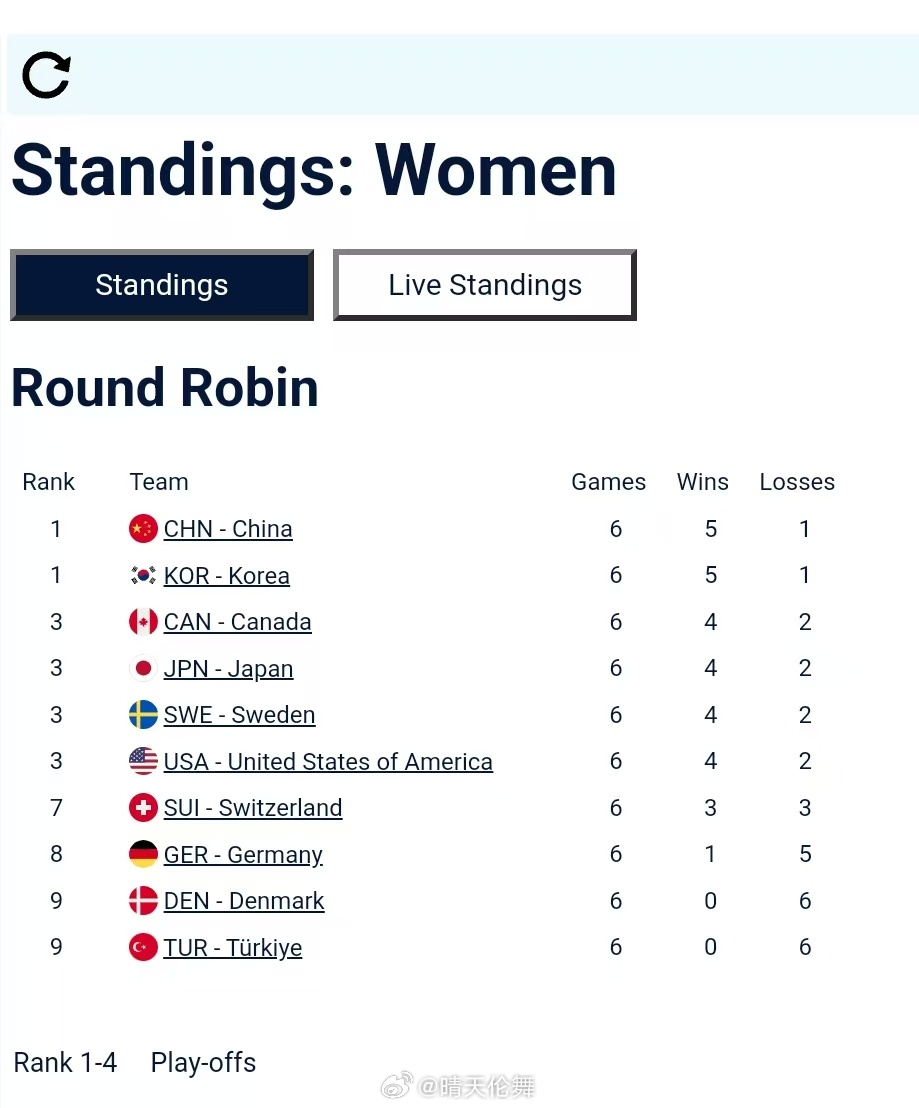
Task: Click the refresh icon at top
Action: coord(46,75)
